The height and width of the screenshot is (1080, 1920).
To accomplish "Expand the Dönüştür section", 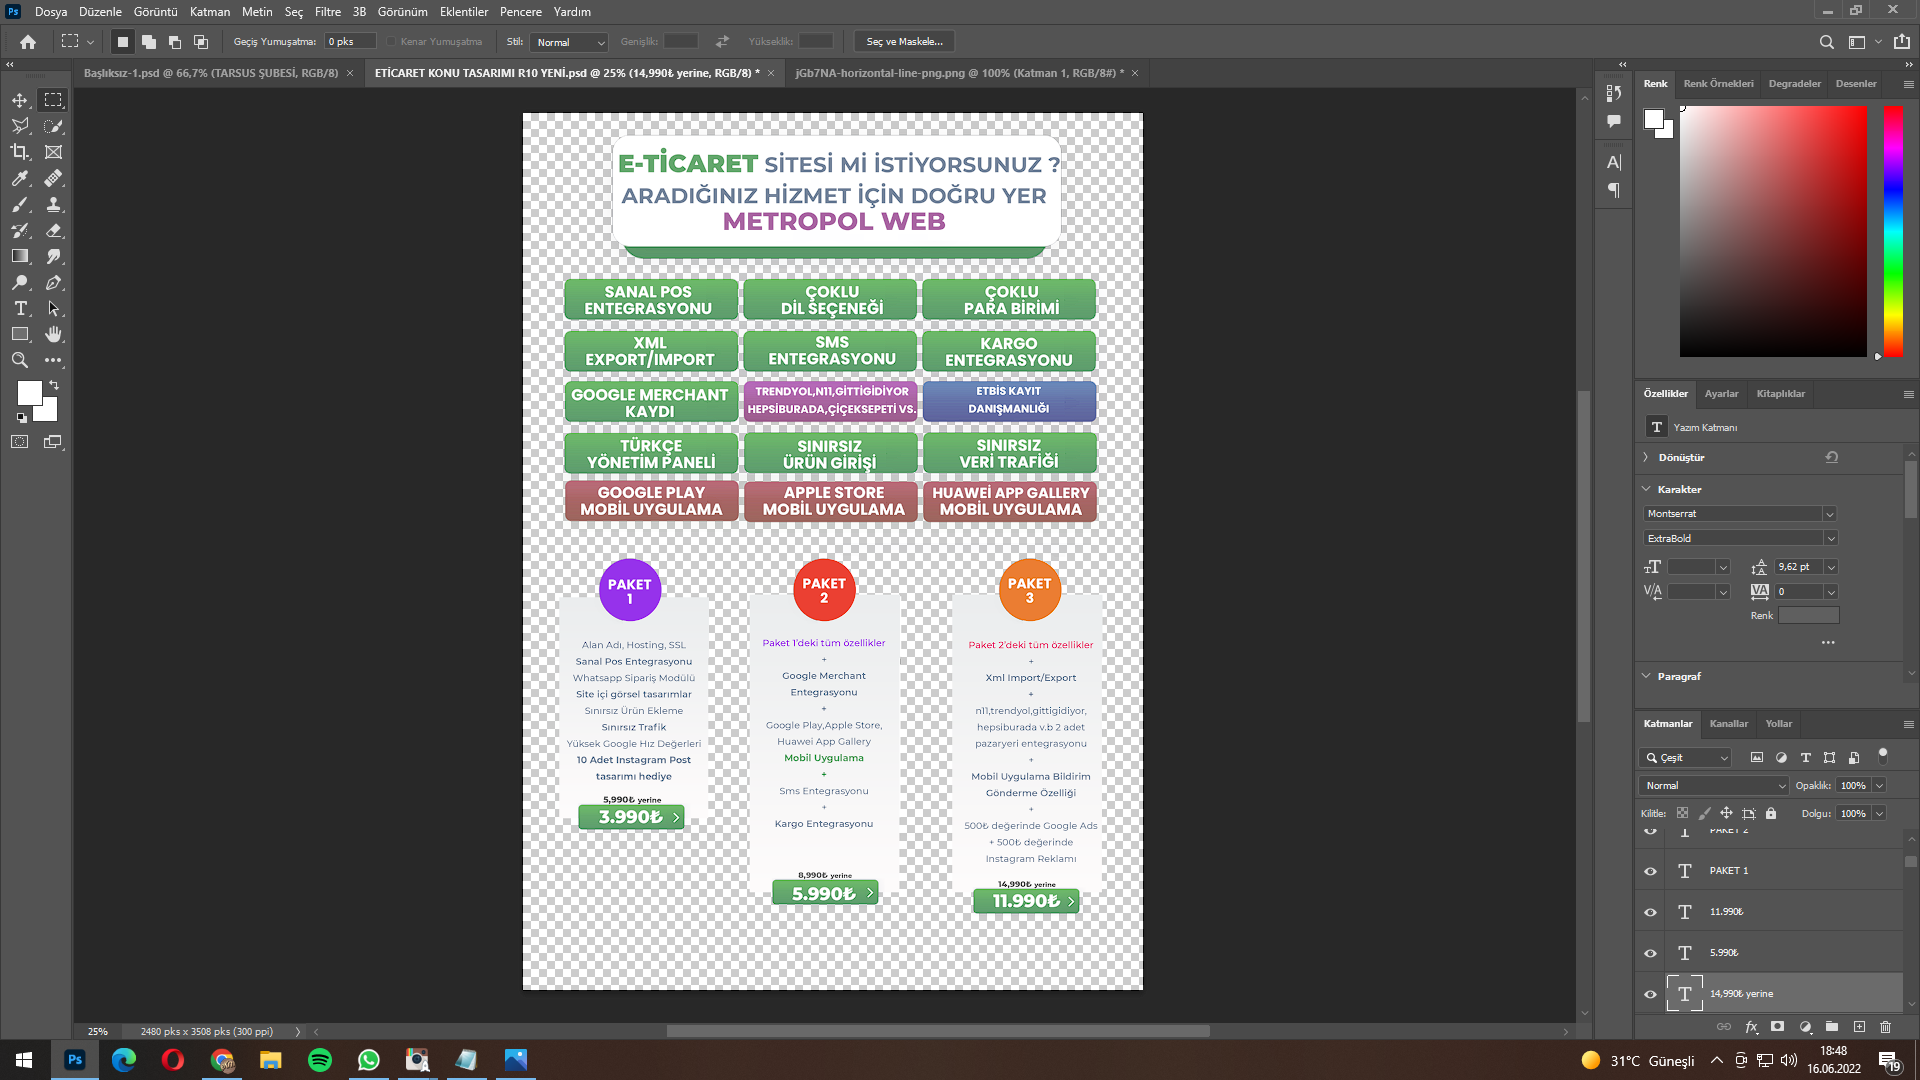I will 1646,457.
